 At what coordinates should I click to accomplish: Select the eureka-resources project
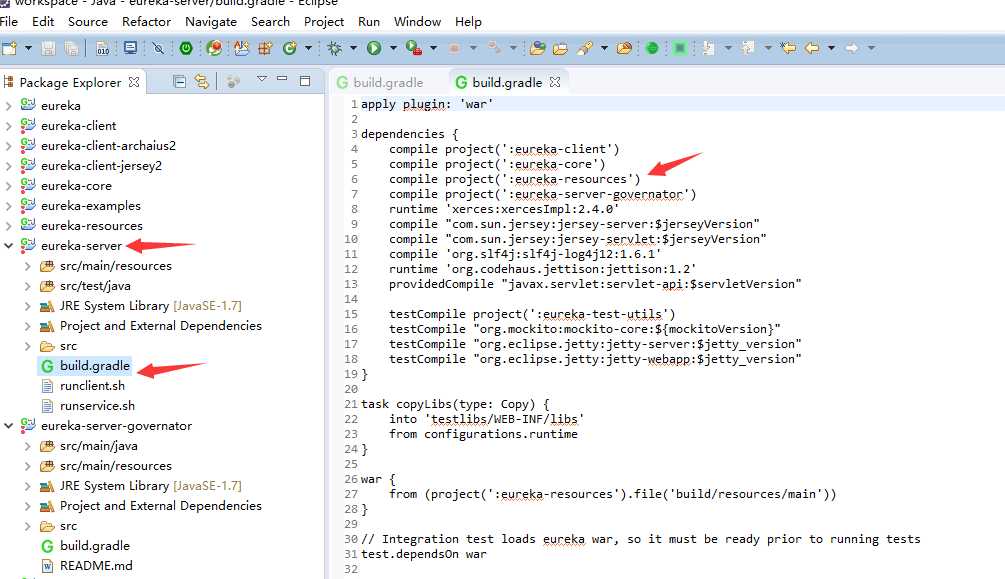[92, 226]
